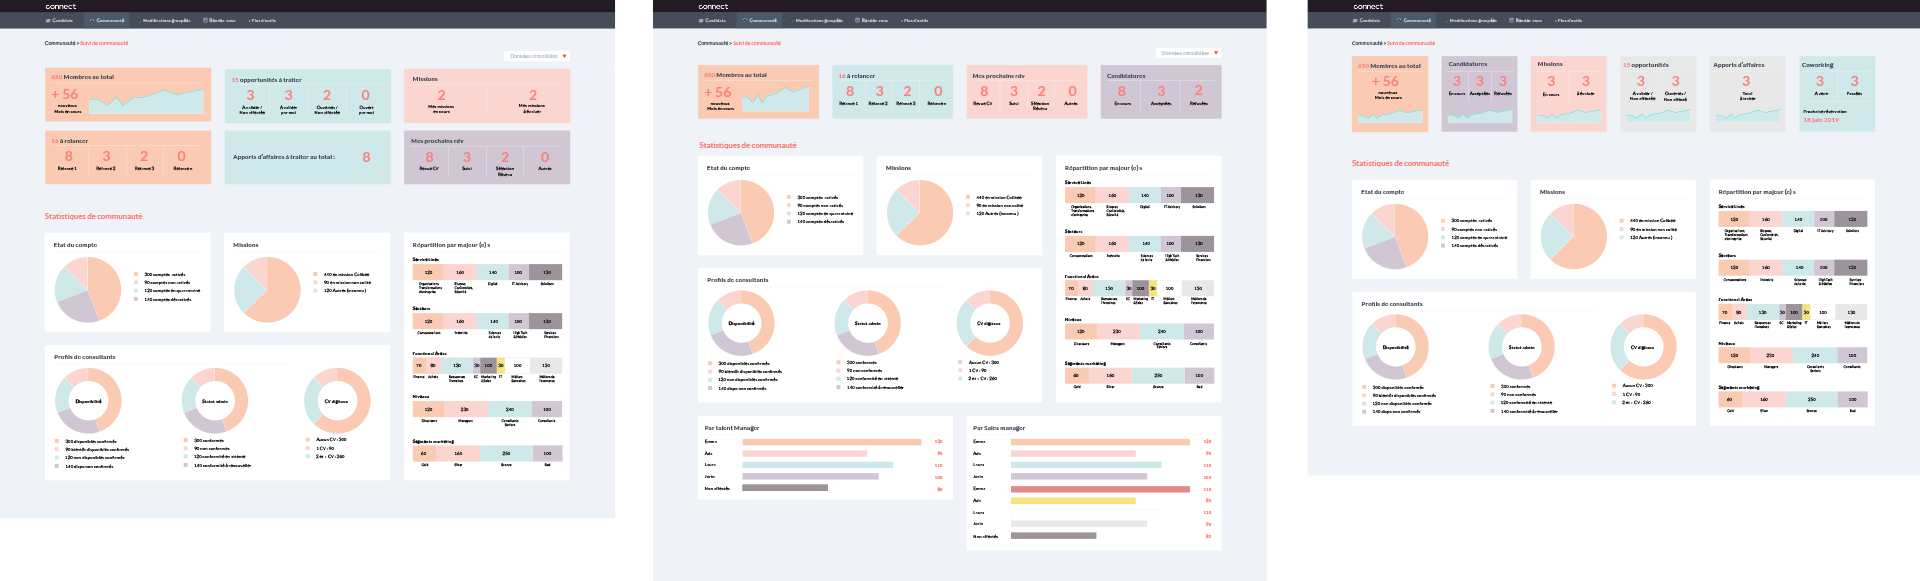The image size is (1920, 581).
Task: Click the Rendez-vous calendar icon in the middle navbar
Action: click(857, 20)
